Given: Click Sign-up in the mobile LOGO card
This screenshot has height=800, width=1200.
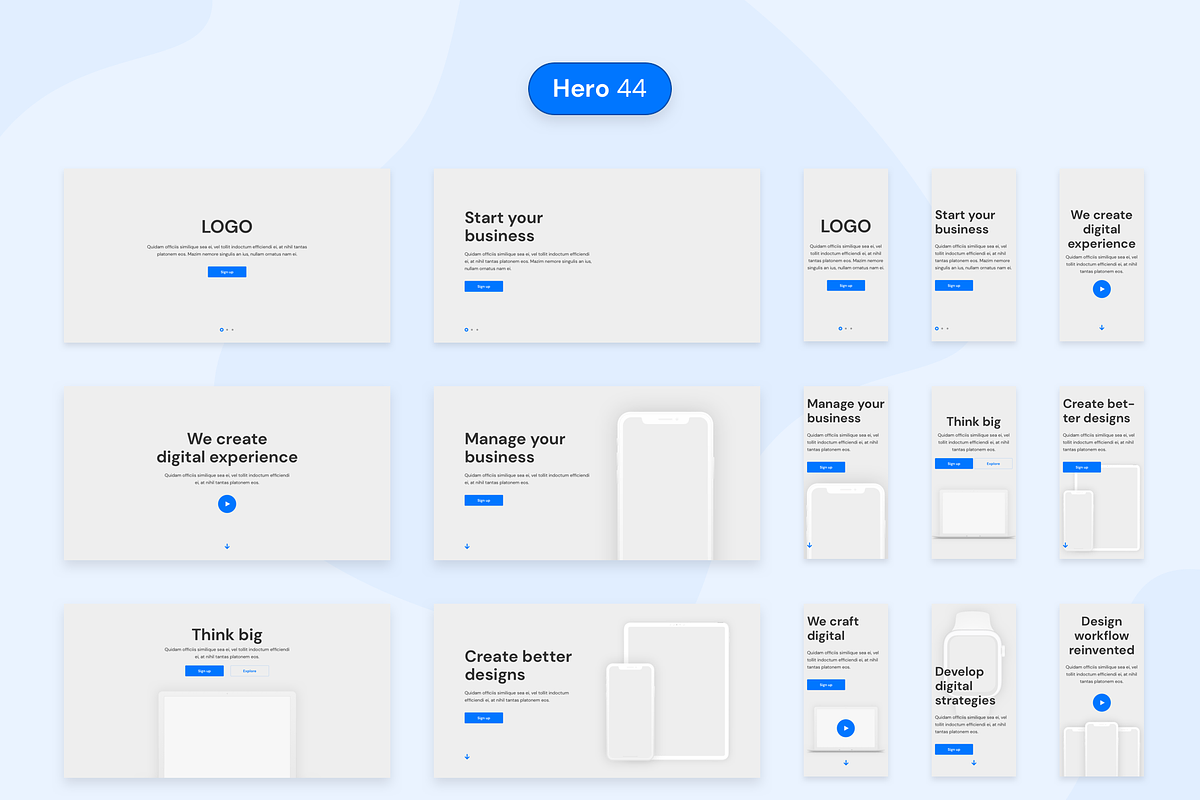Looking at the screenshot, I should click(846, 285).
